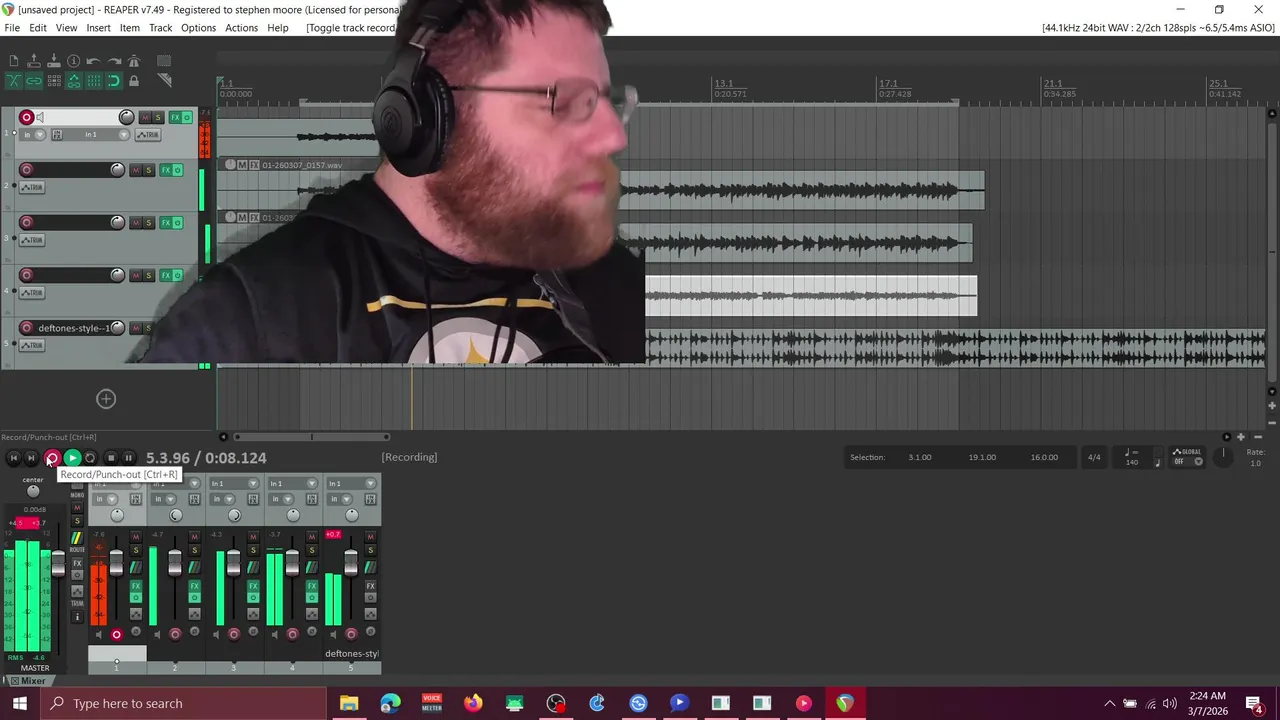Go to start of project transport button

point(14,457)
